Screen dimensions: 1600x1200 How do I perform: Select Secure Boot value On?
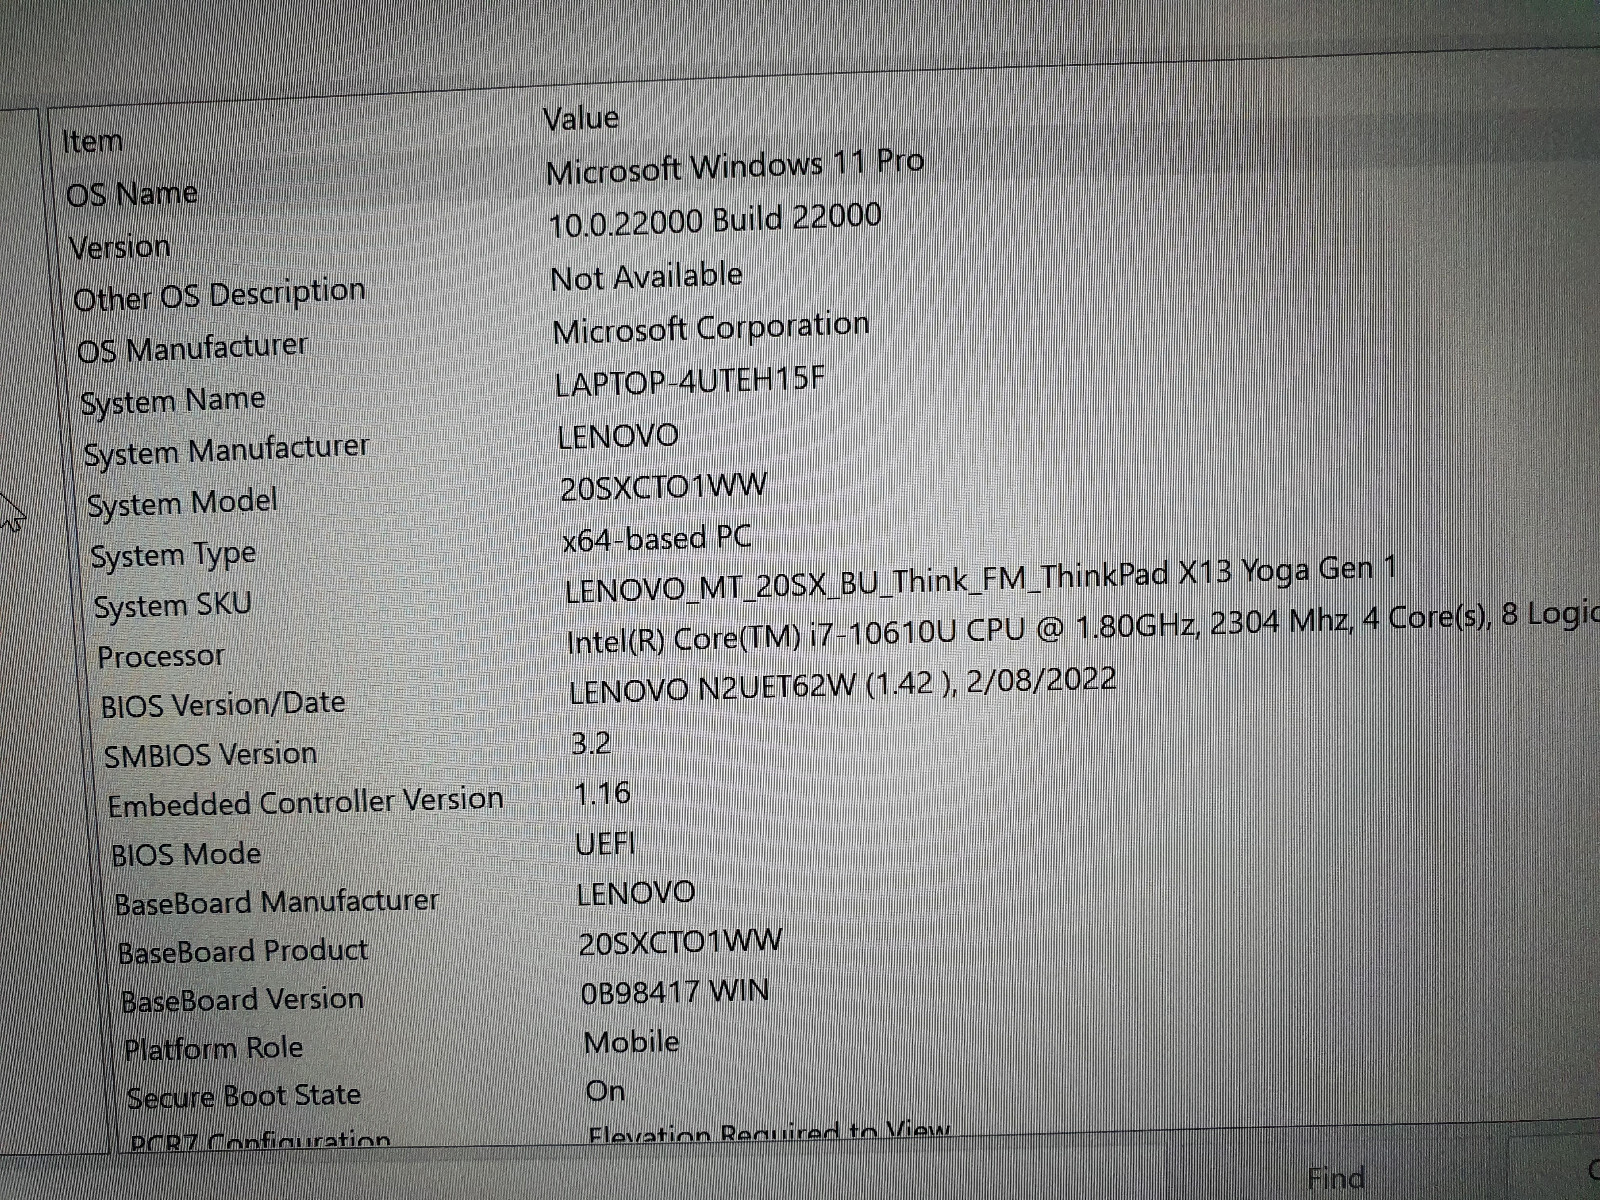pyautogui.click(x=606, y=1090)
